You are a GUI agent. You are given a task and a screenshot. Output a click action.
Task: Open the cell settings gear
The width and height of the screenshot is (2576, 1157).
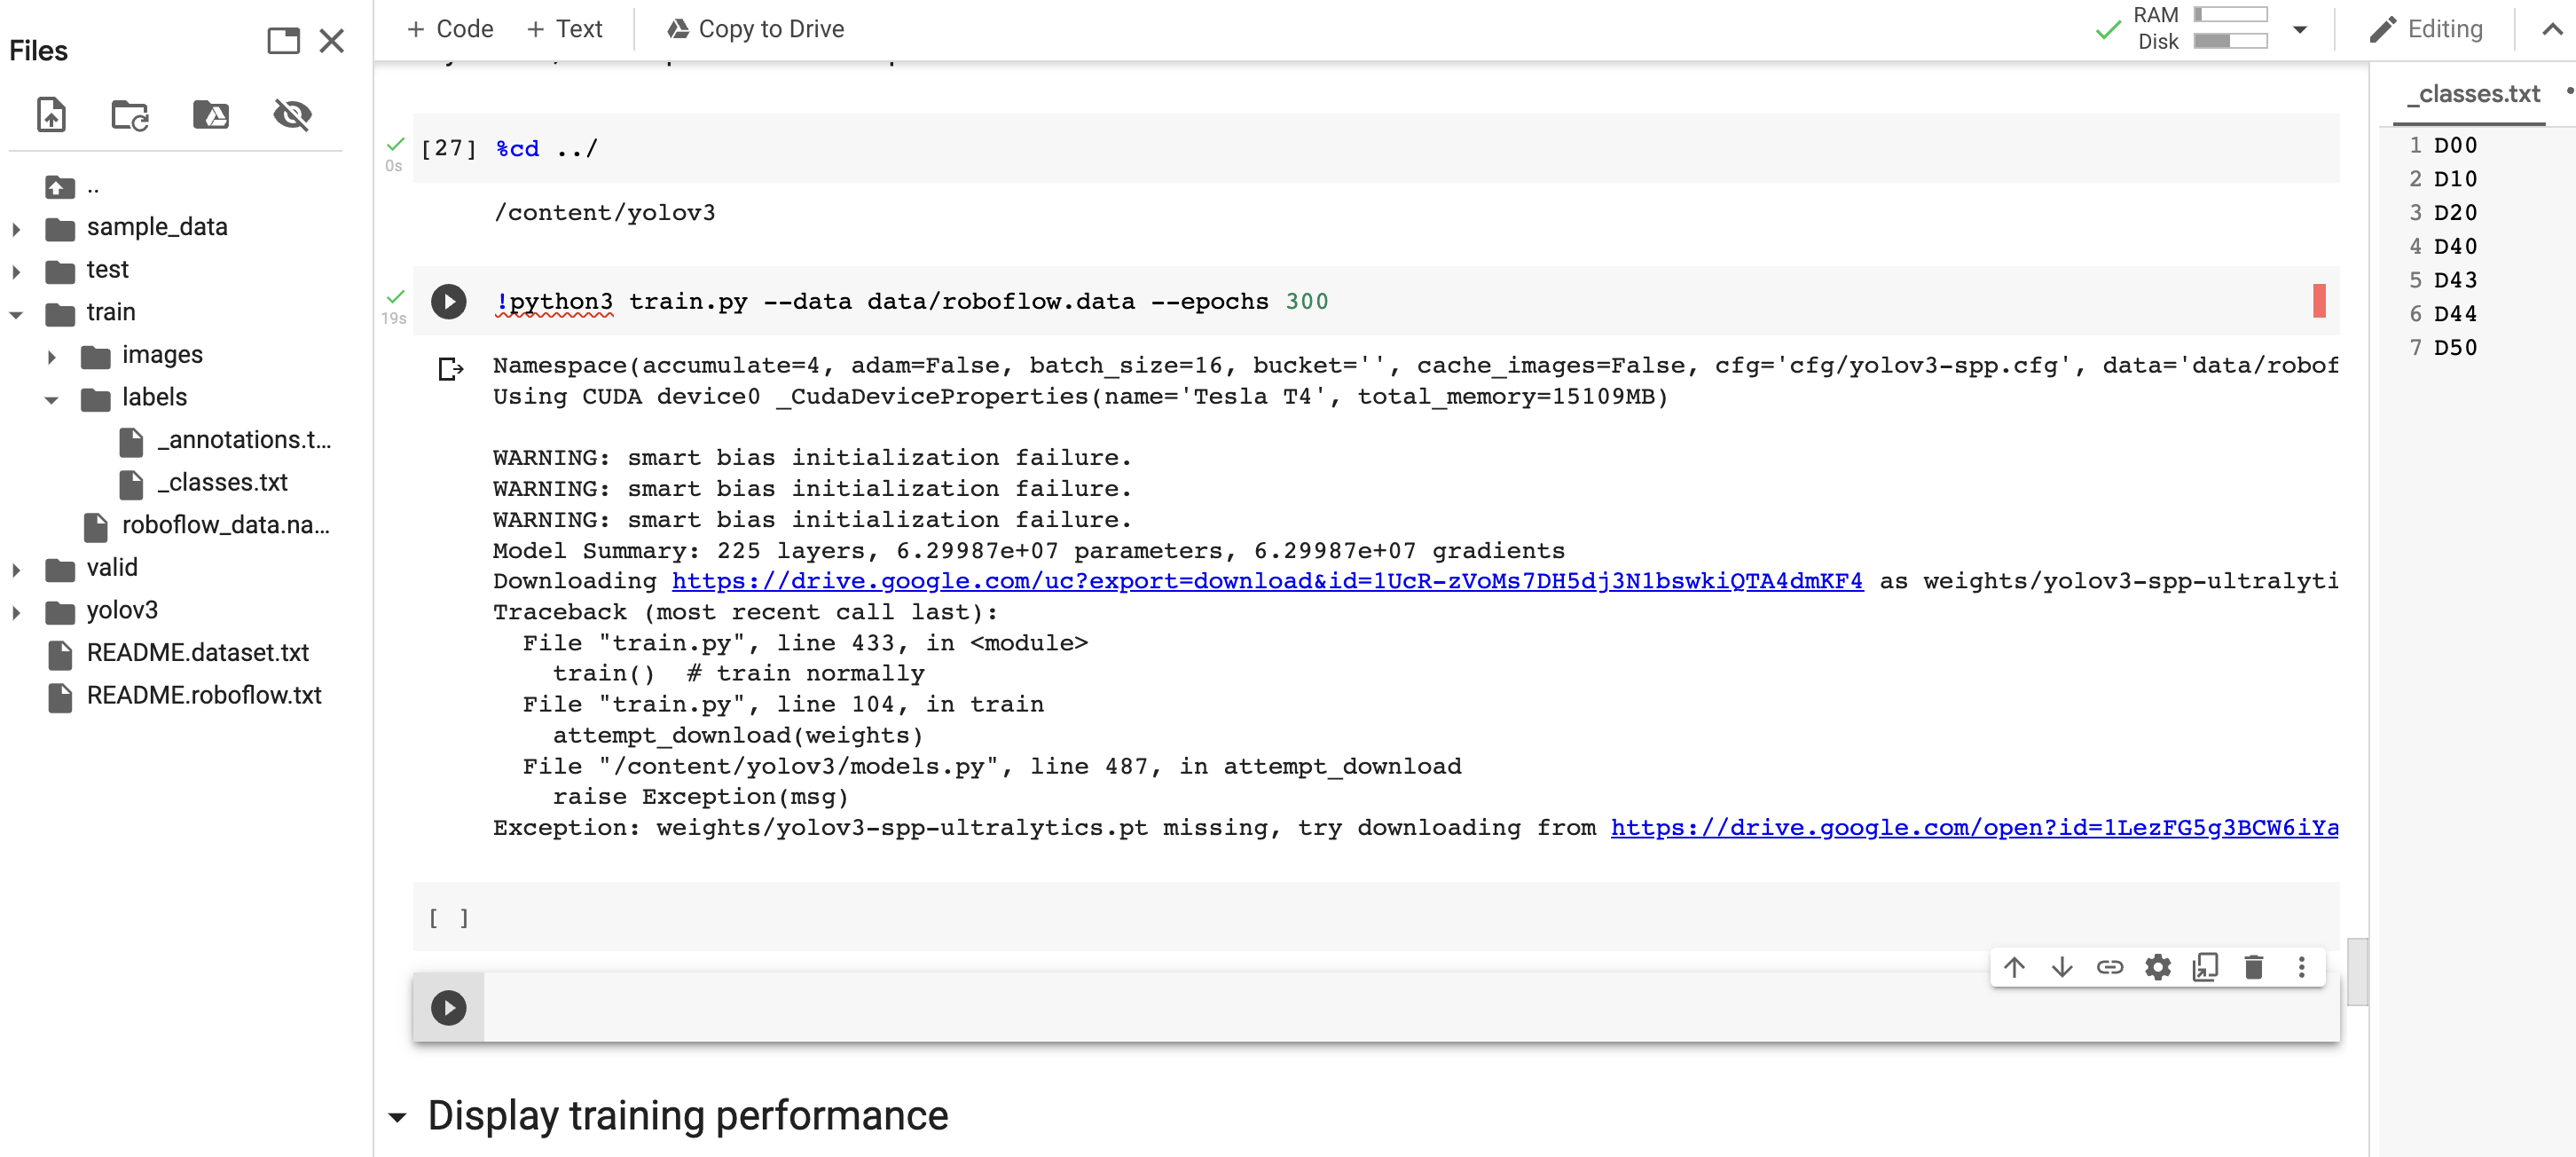click(2157, 967)
